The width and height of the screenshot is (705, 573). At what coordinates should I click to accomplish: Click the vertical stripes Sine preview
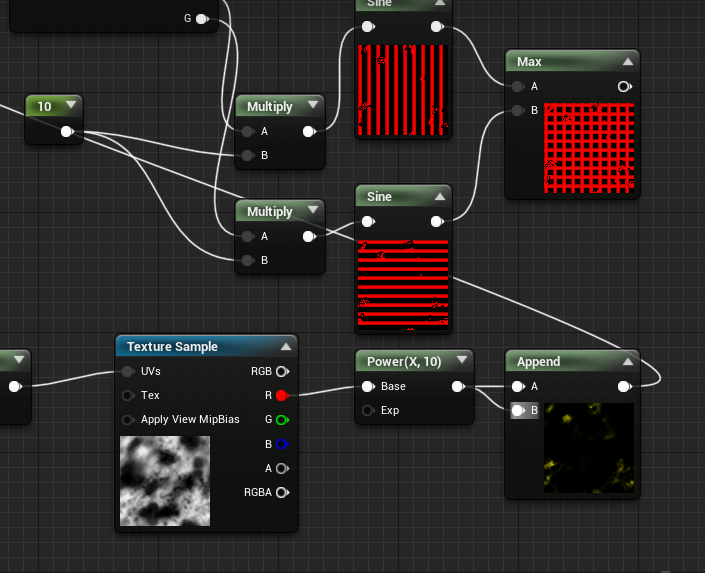click(x=403, y=90)
